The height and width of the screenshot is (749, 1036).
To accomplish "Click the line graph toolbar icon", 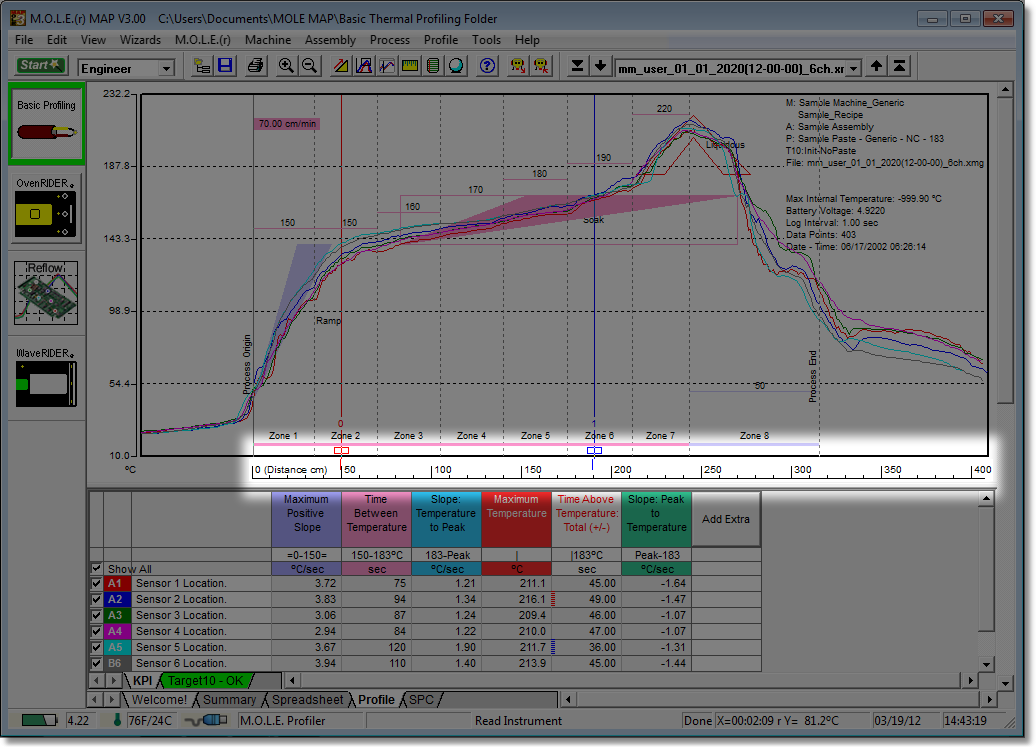I will tap(387, 66).
